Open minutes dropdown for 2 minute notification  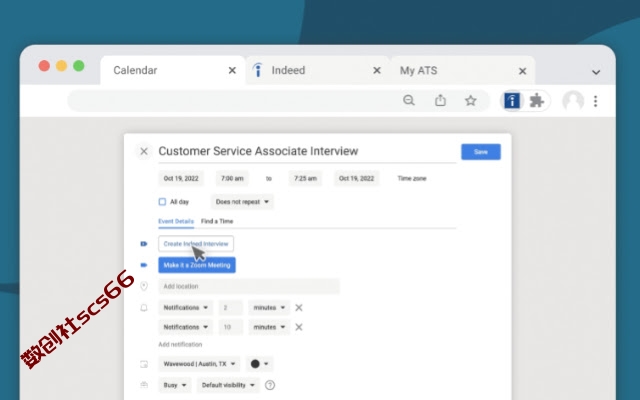(x=269, y=308)
